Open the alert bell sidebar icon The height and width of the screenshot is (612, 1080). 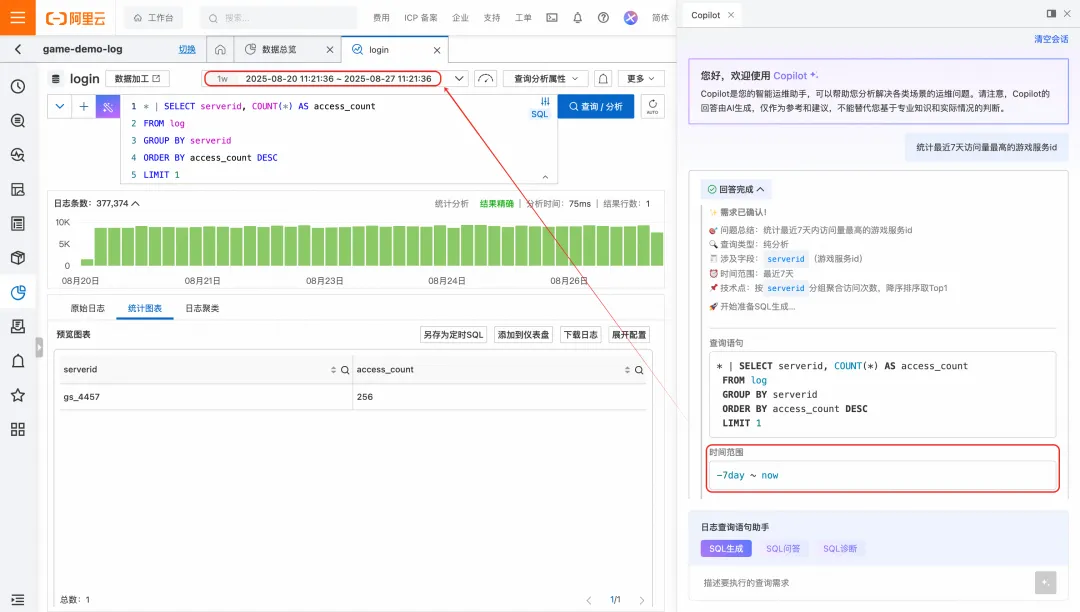(x=18, y=361)
